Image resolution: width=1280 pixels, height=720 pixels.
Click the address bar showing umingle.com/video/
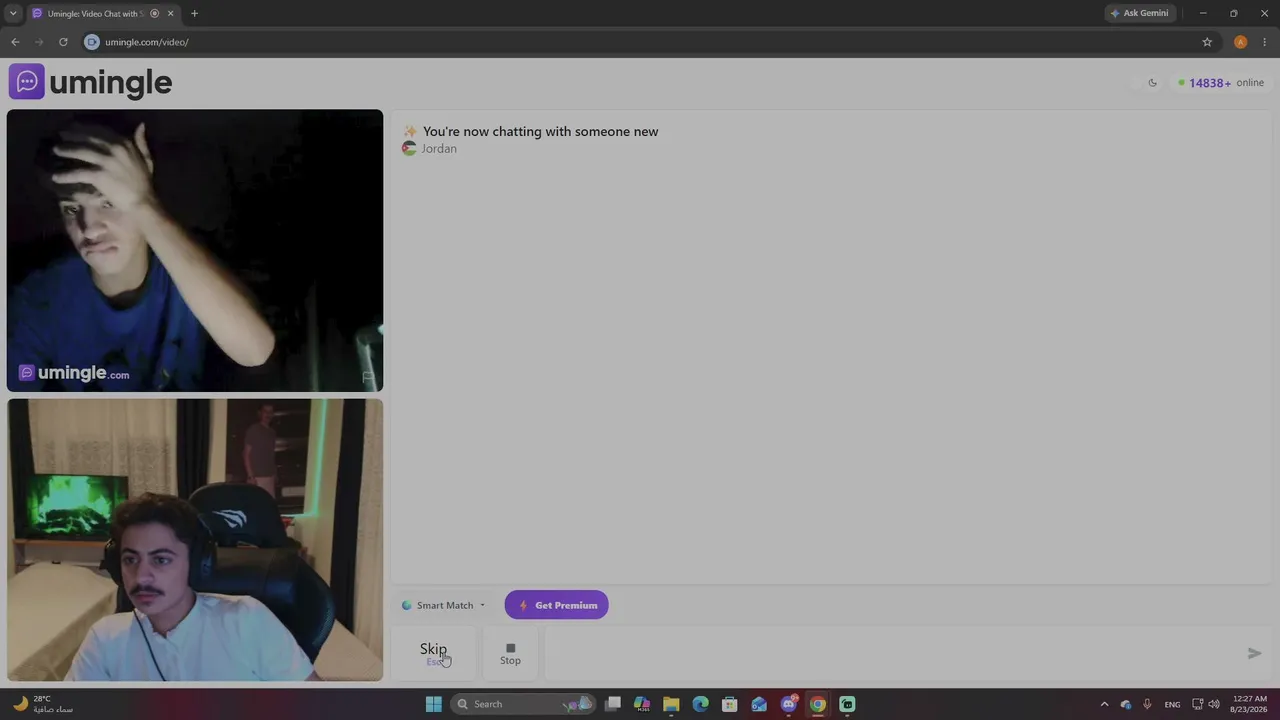tap(640, 42)
